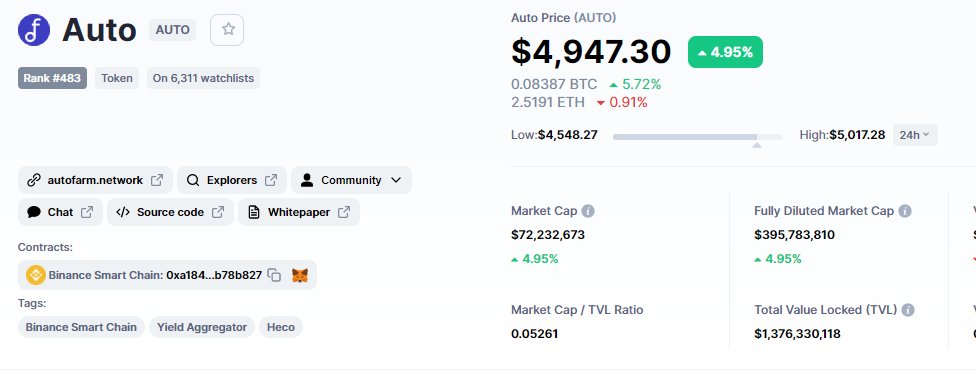Click link chain icon beside autofarm.network
Image resolution: width=976 pixels, height=374 pixels.
coord(34,180)
